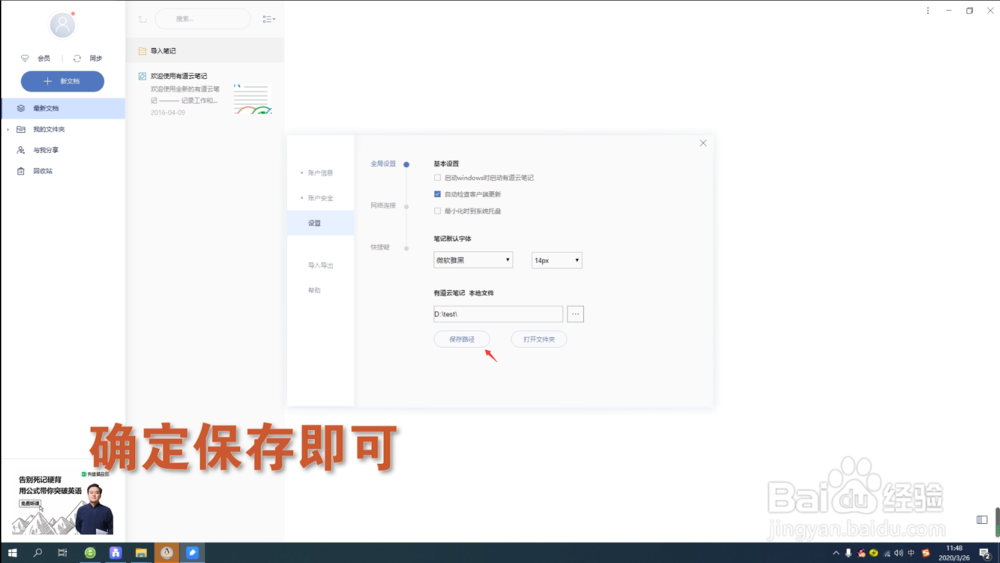Click the volume speaker tray icon
Image resolution: width=1000 pixels, height=563 pixels.
(x=899, y=553)
